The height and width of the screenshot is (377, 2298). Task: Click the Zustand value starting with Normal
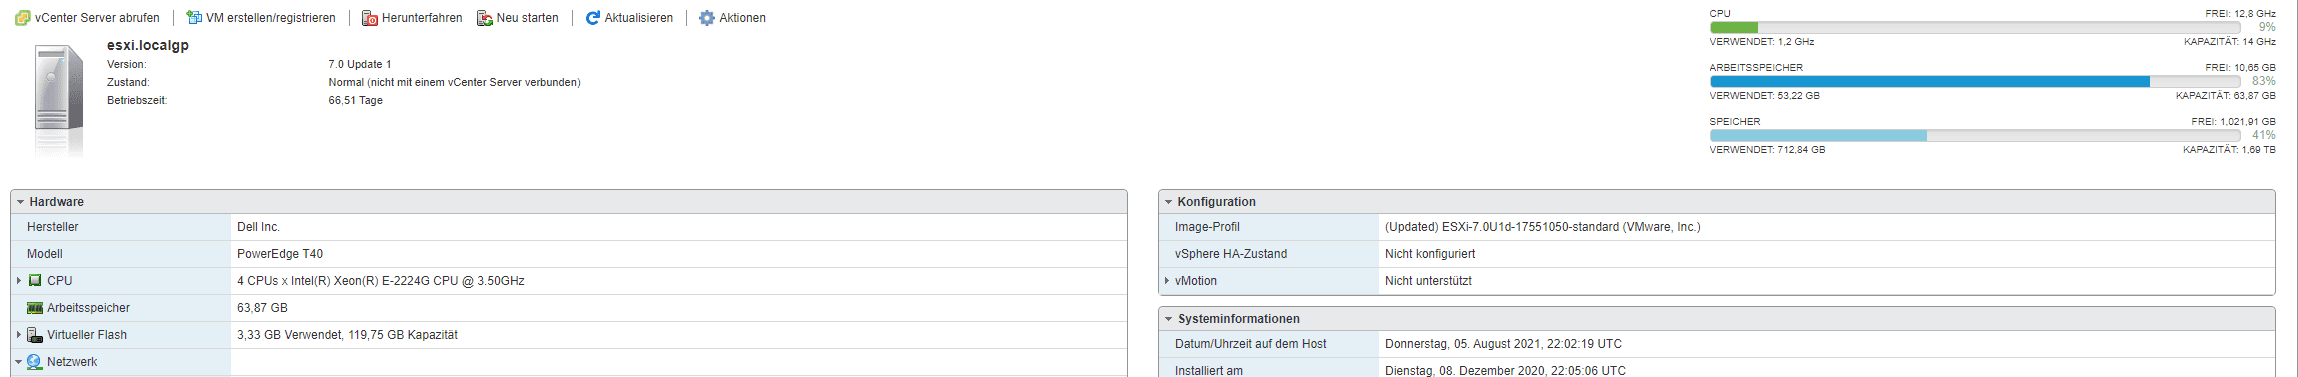tap(455, 82)
